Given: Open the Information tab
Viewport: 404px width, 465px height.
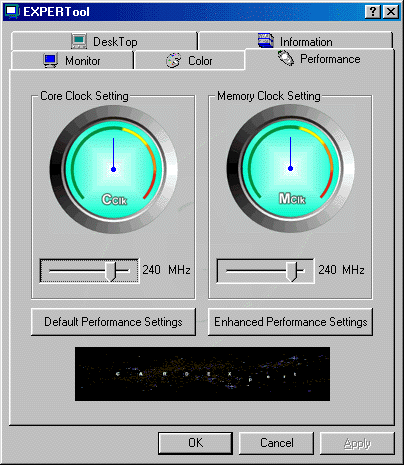Looking at the screenshot, I should tap(295, 41).
